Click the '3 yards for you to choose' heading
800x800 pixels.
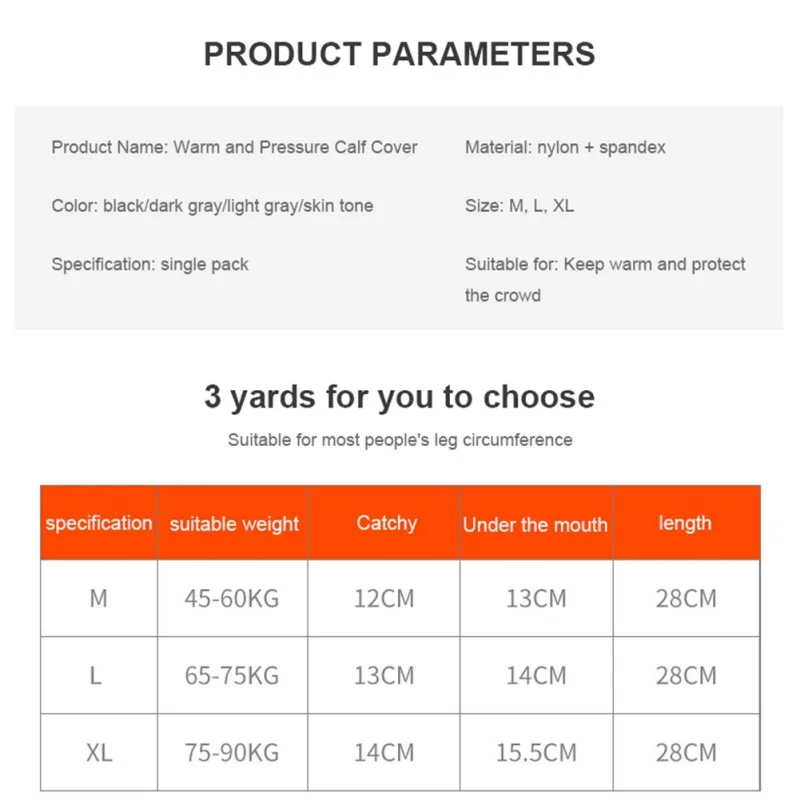pyautogui.click(x=399, y=396)
